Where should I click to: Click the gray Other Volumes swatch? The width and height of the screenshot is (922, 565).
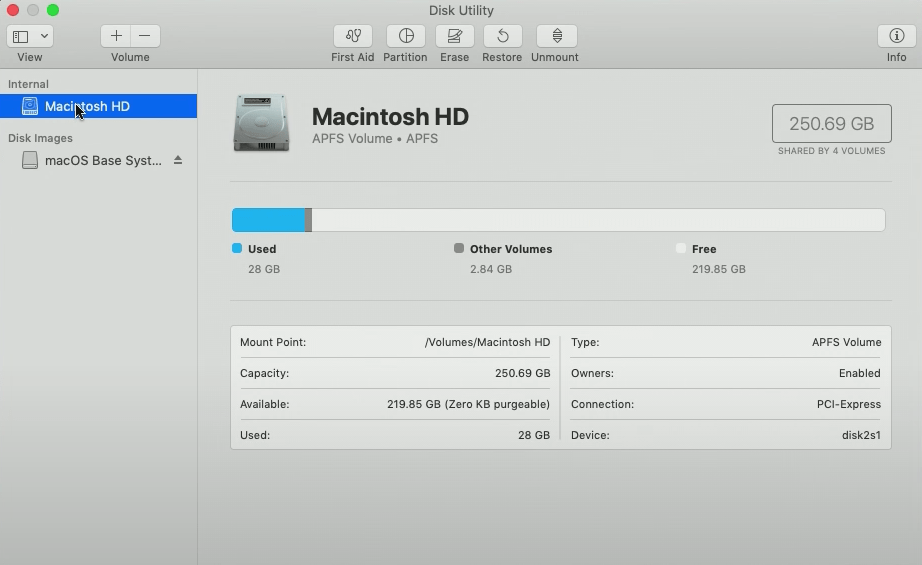point(459,248)
